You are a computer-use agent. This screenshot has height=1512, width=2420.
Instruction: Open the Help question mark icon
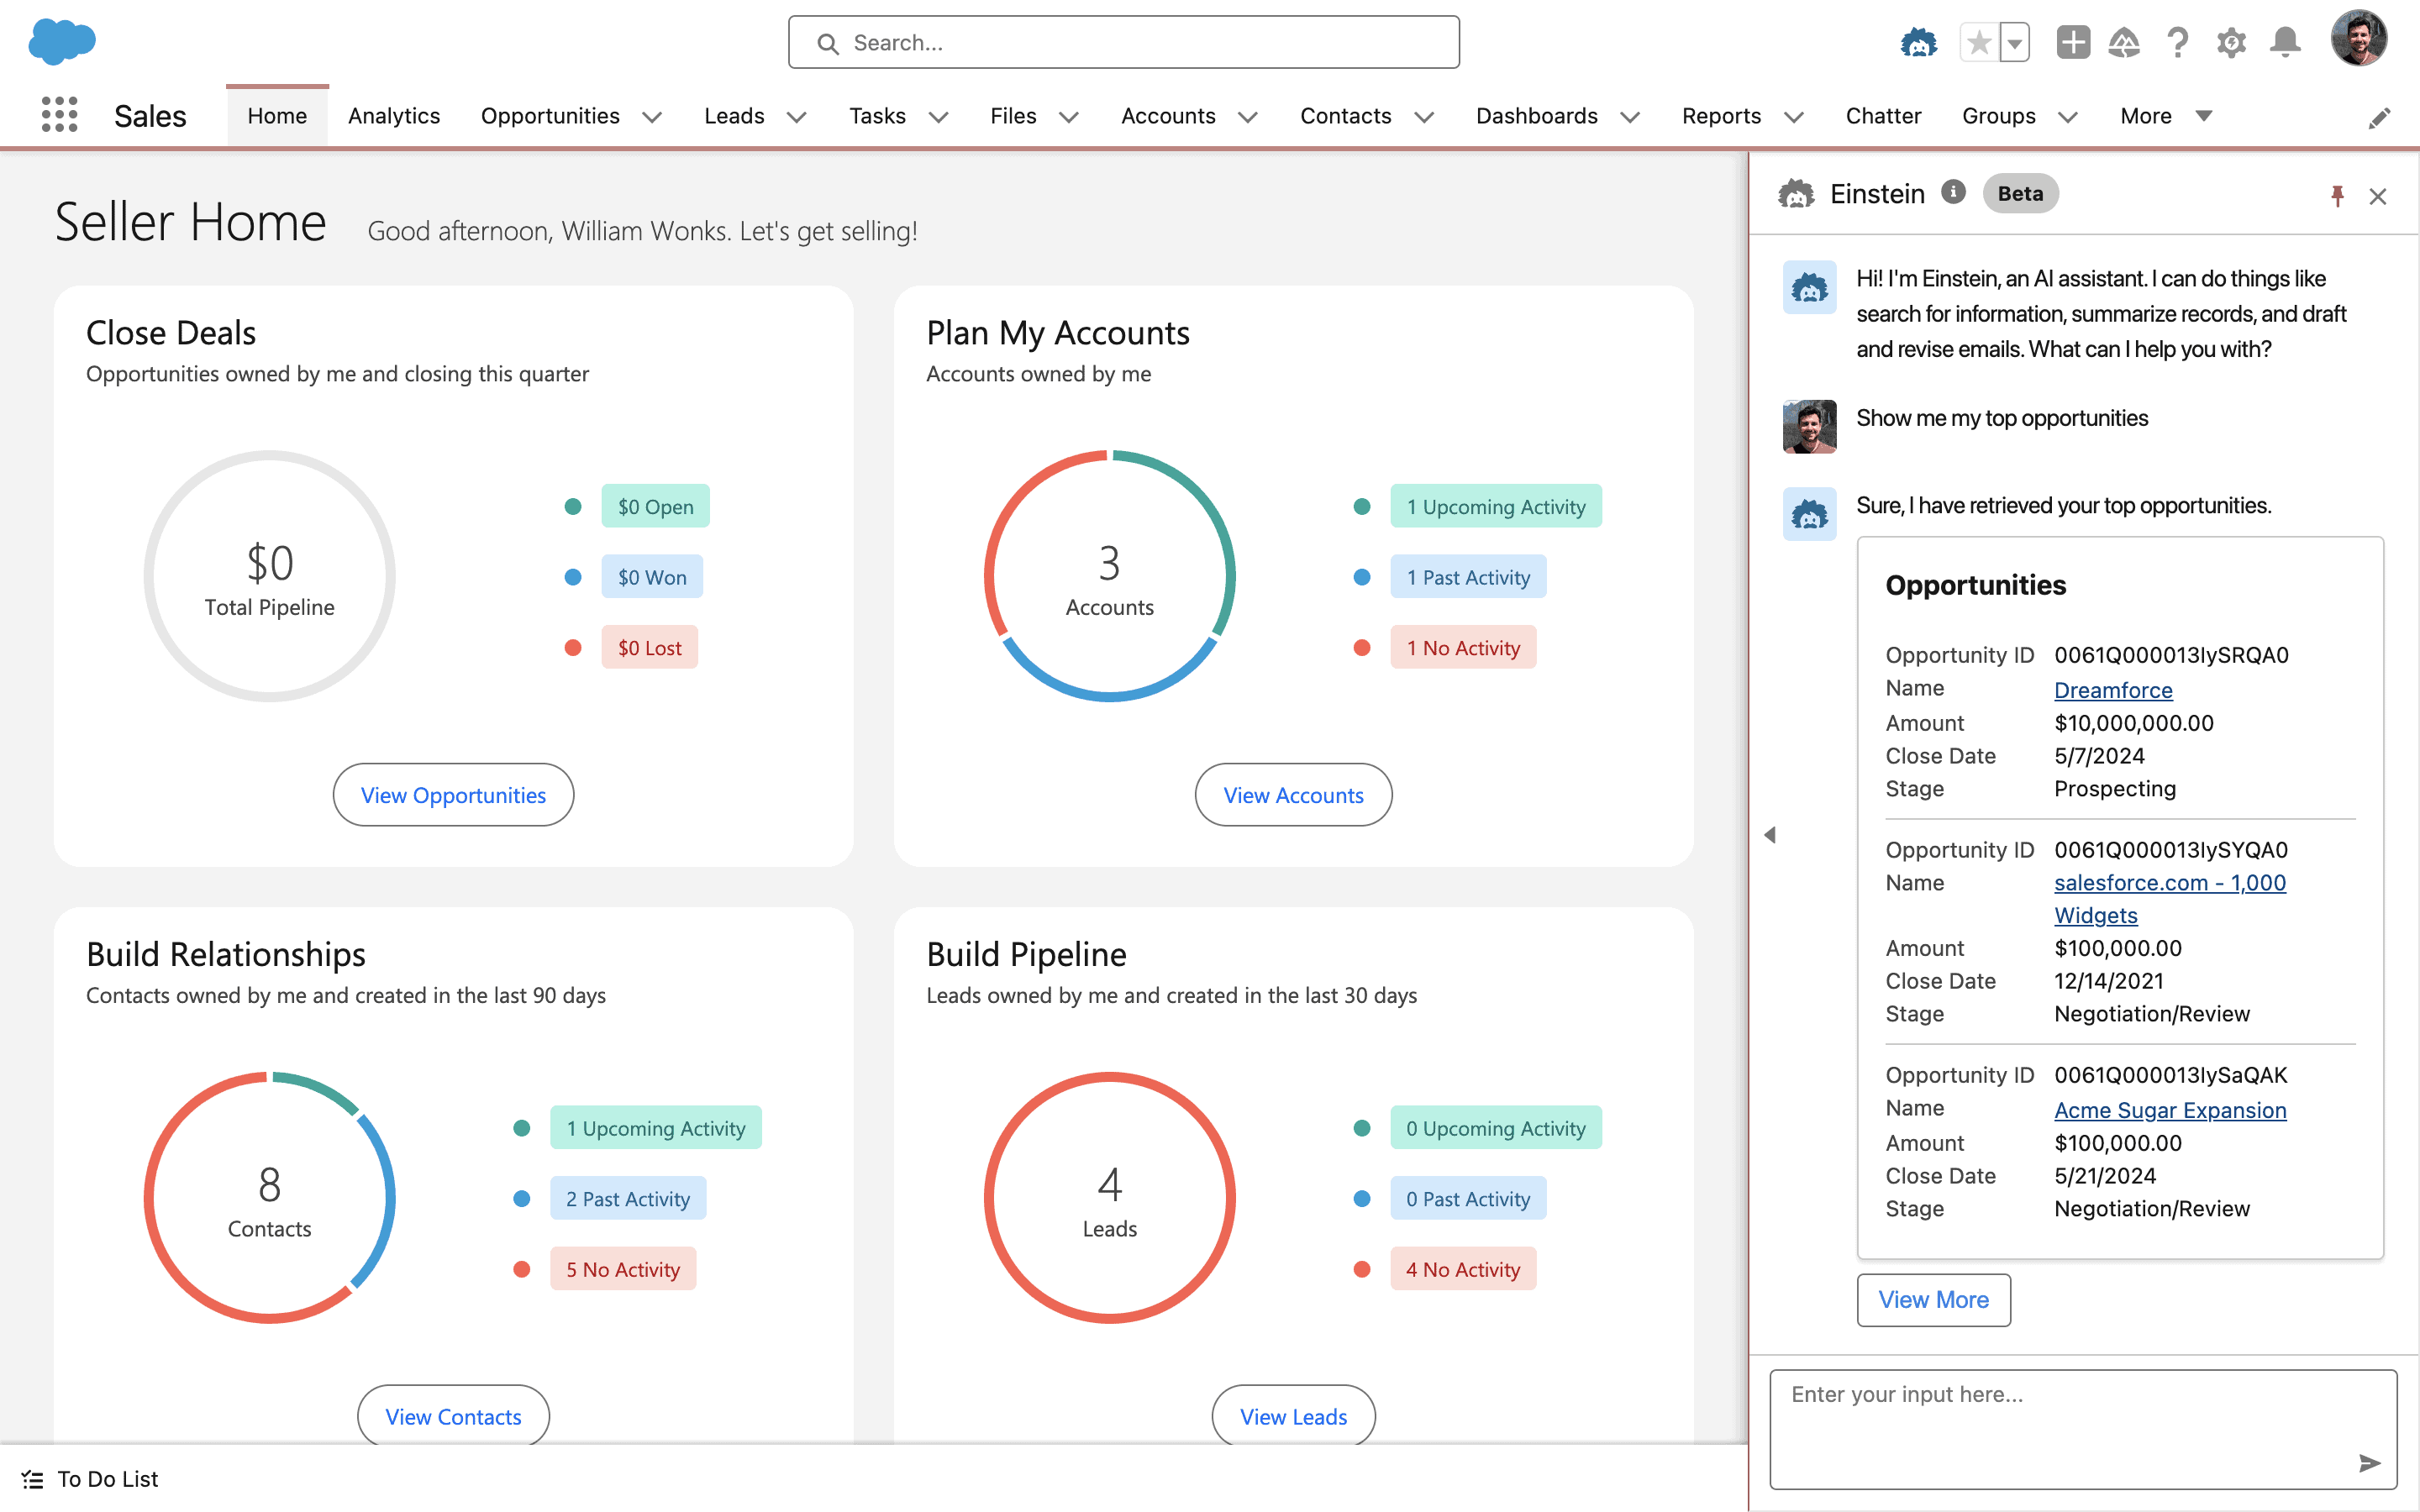coord(2177,43)
